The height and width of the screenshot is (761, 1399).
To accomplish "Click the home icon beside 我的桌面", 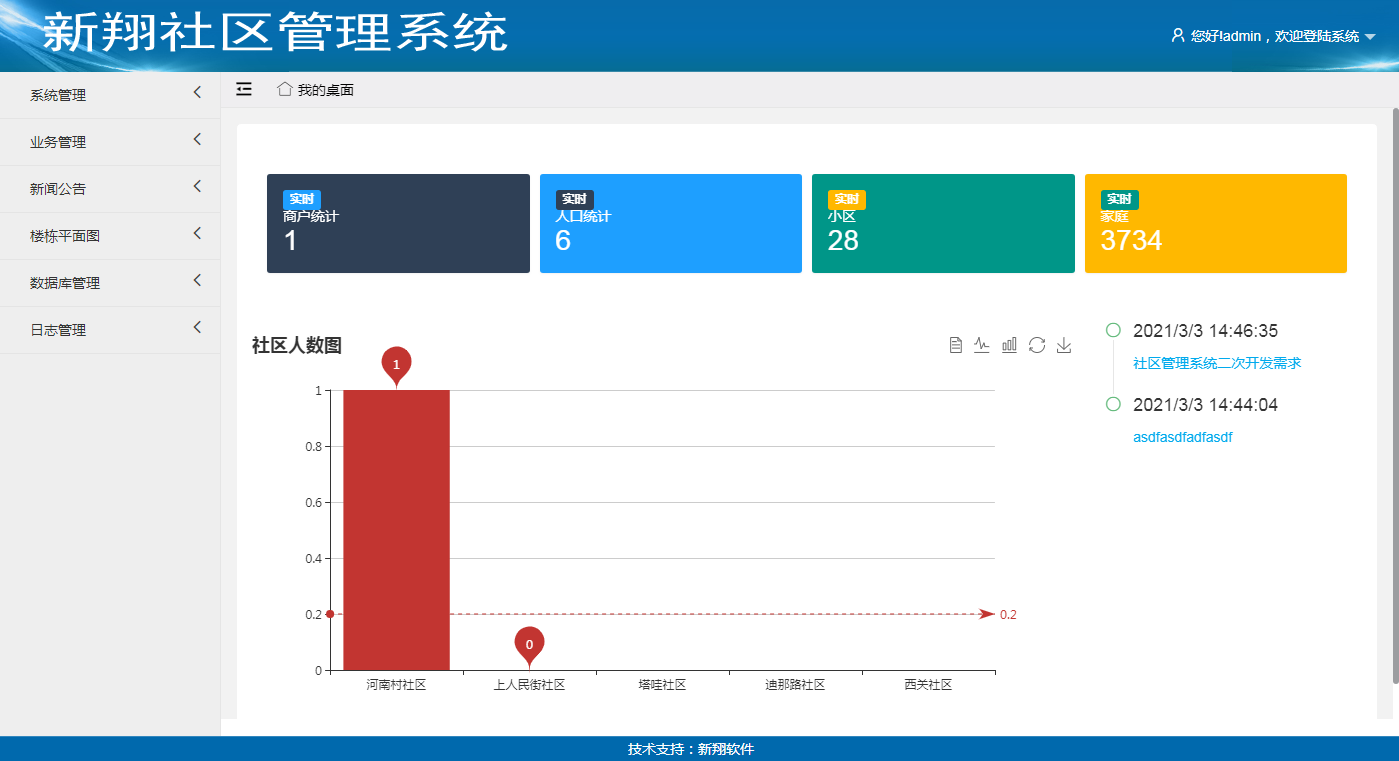I will click(x=285, y=89).
